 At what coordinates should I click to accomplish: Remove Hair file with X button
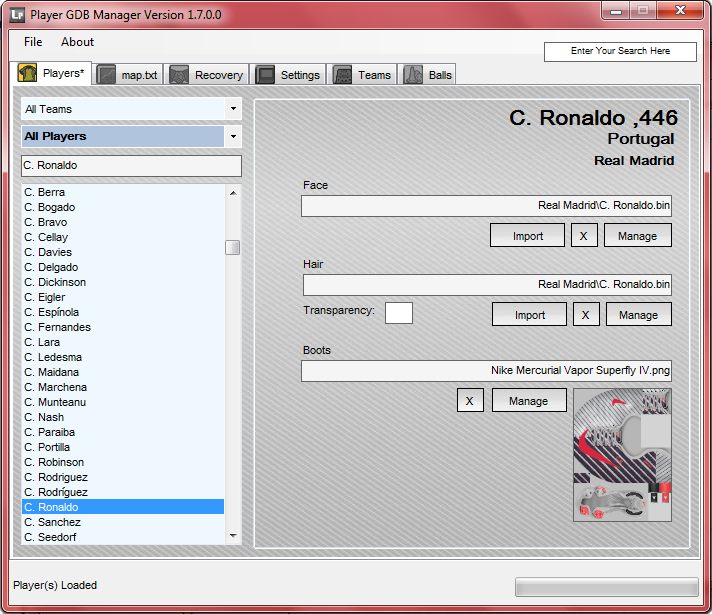point(586,314)
